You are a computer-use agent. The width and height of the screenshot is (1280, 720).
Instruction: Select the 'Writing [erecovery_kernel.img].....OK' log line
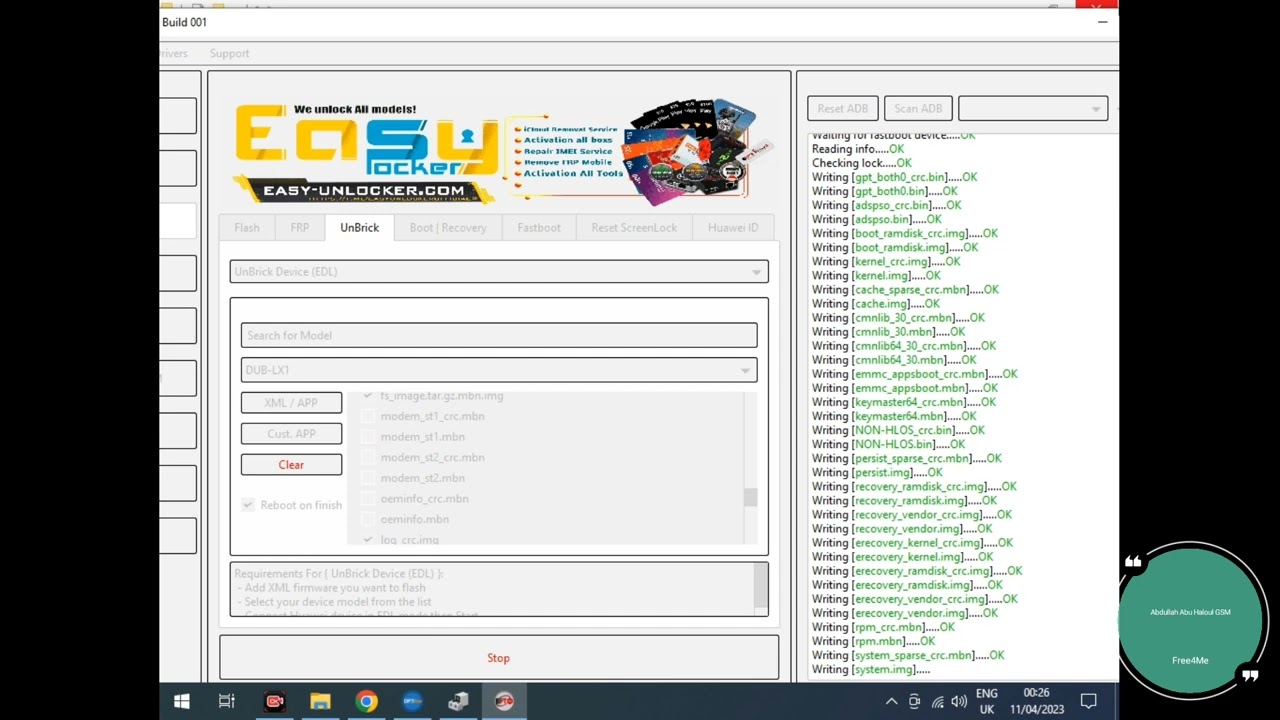(903, 556)
